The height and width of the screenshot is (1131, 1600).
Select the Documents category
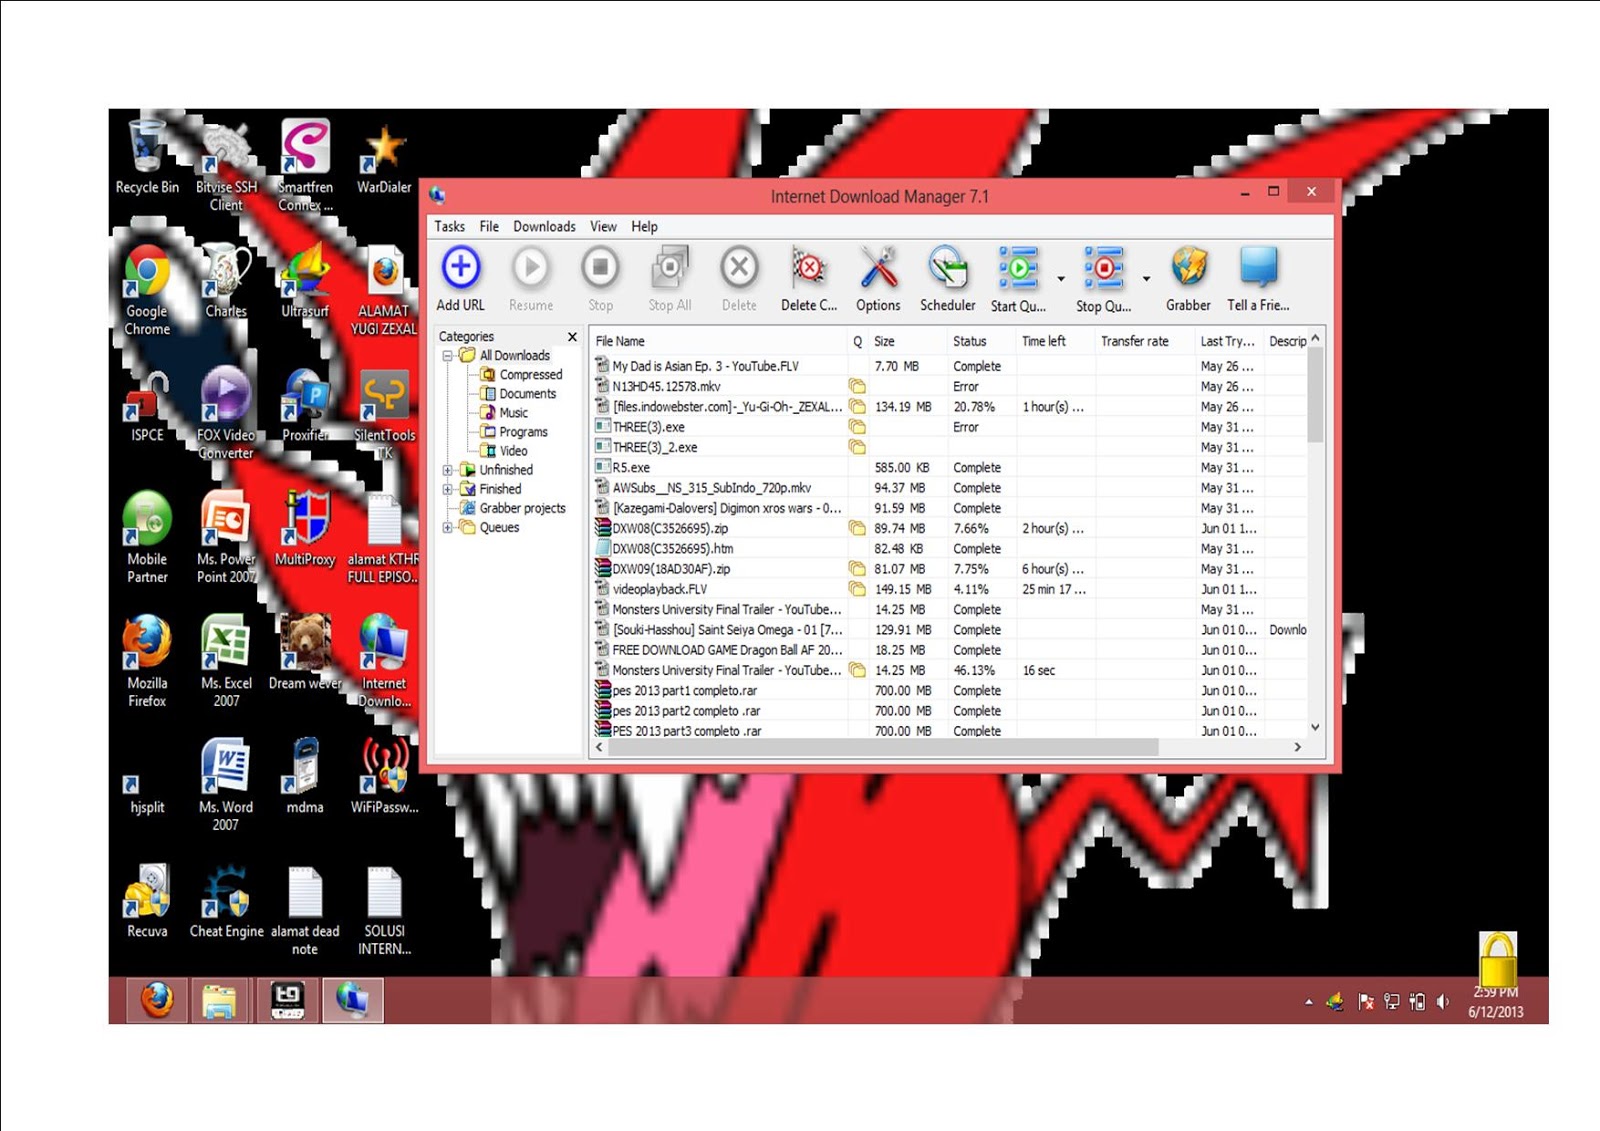pos(527,394)
